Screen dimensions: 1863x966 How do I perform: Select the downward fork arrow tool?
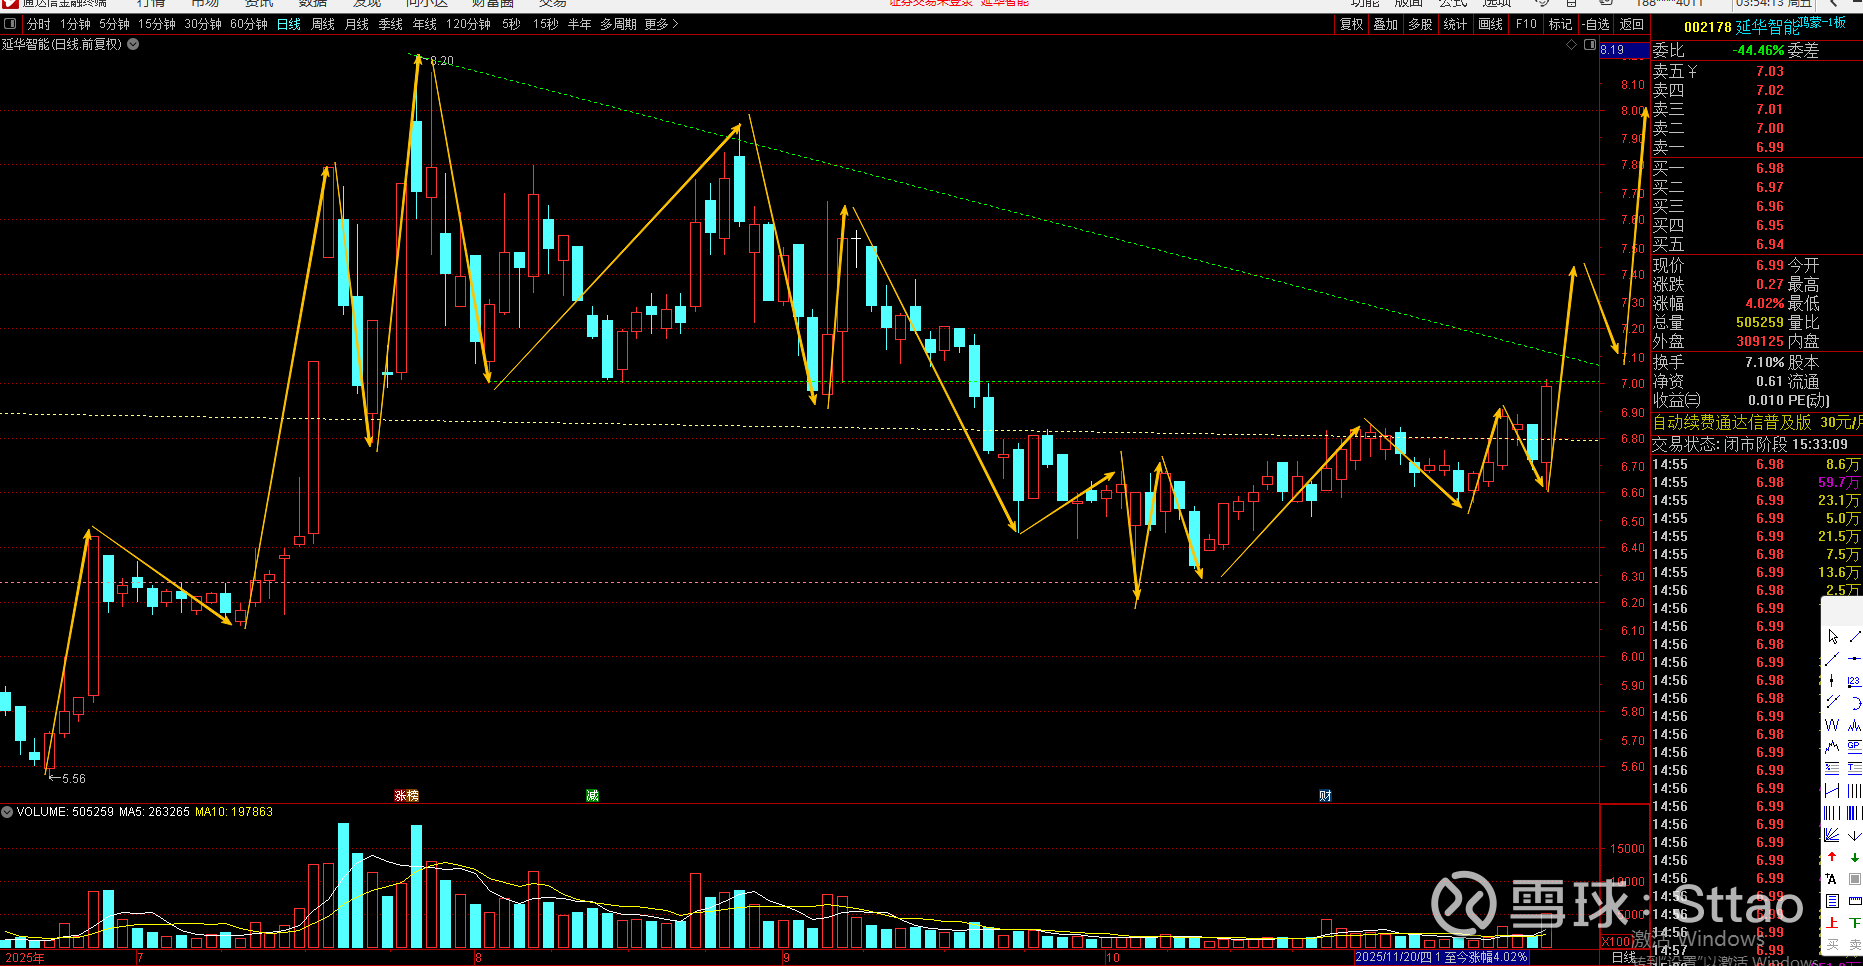1855,835
